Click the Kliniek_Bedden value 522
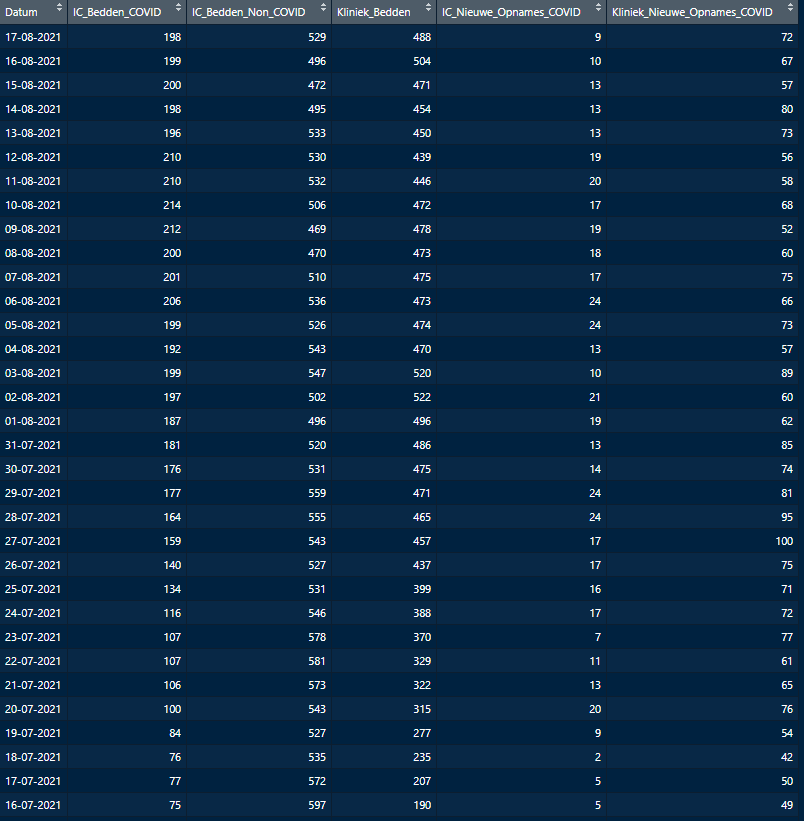The image size is (804, 821). [x=422, y=397]
